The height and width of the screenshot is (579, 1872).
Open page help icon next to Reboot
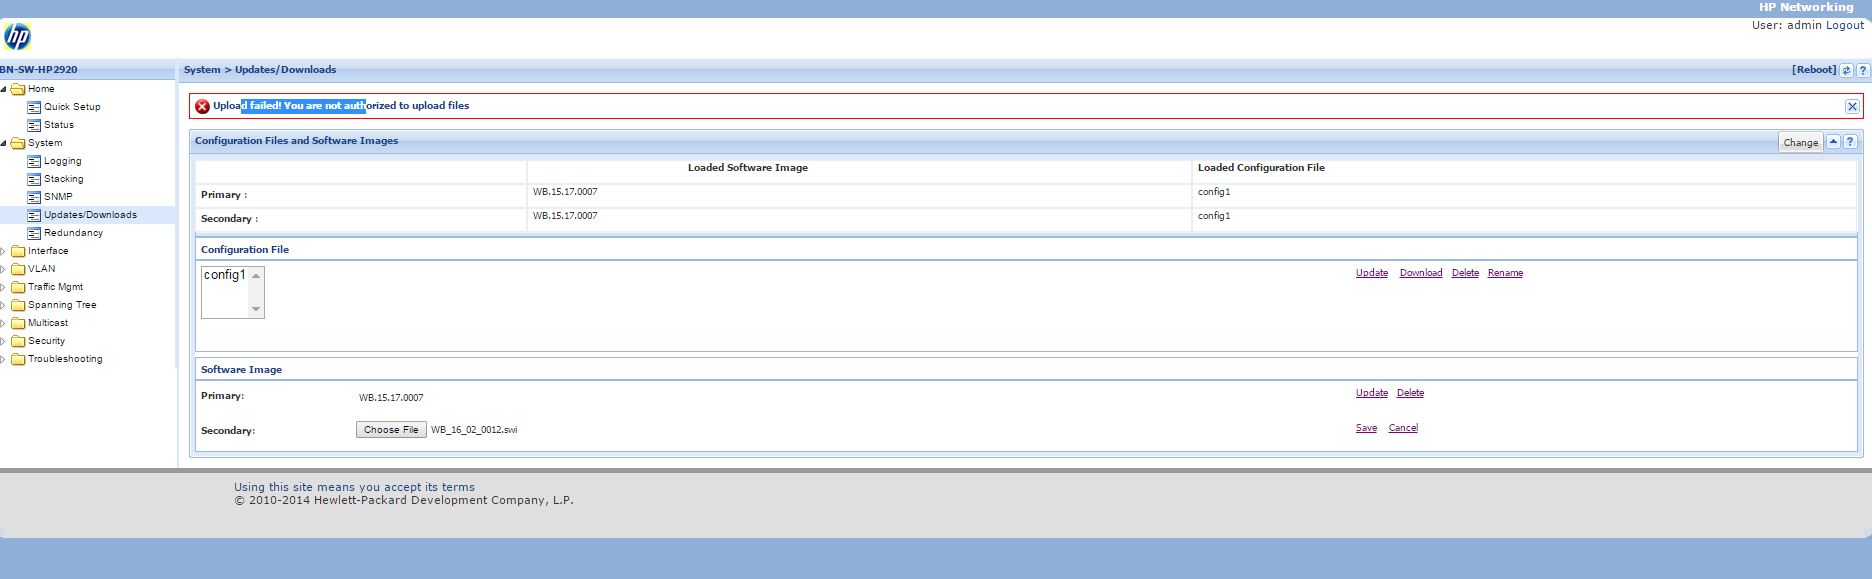tap(1861, 70)
